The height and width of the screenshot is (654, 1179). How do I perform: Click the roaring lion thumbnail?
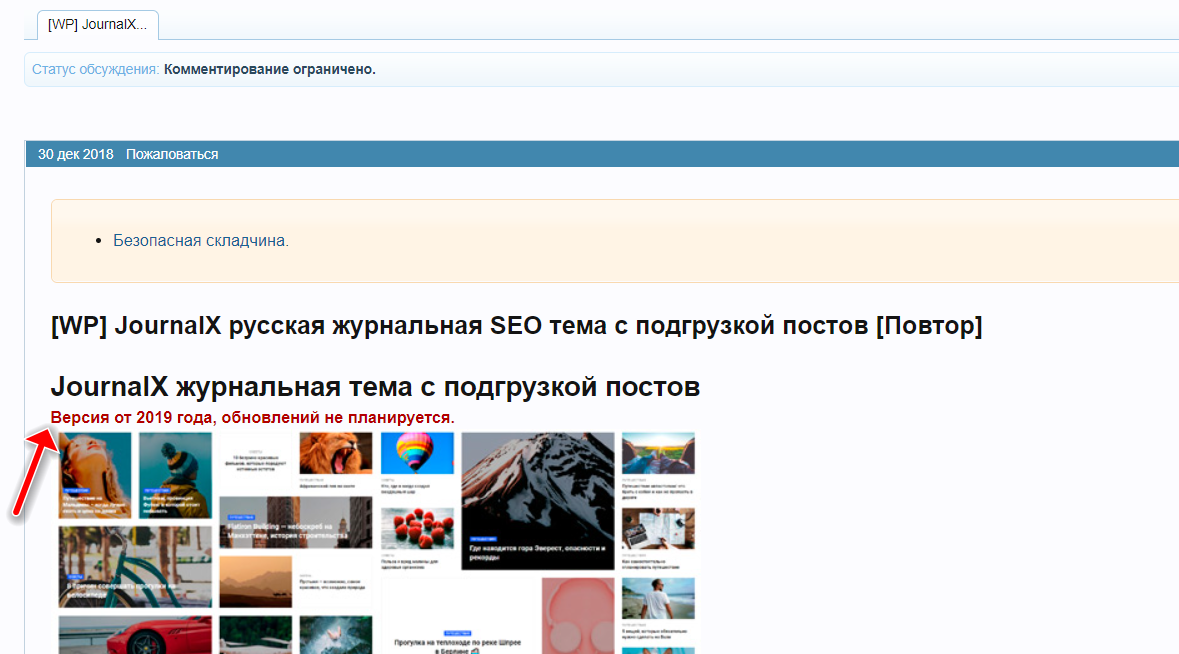tap(335, 453)
